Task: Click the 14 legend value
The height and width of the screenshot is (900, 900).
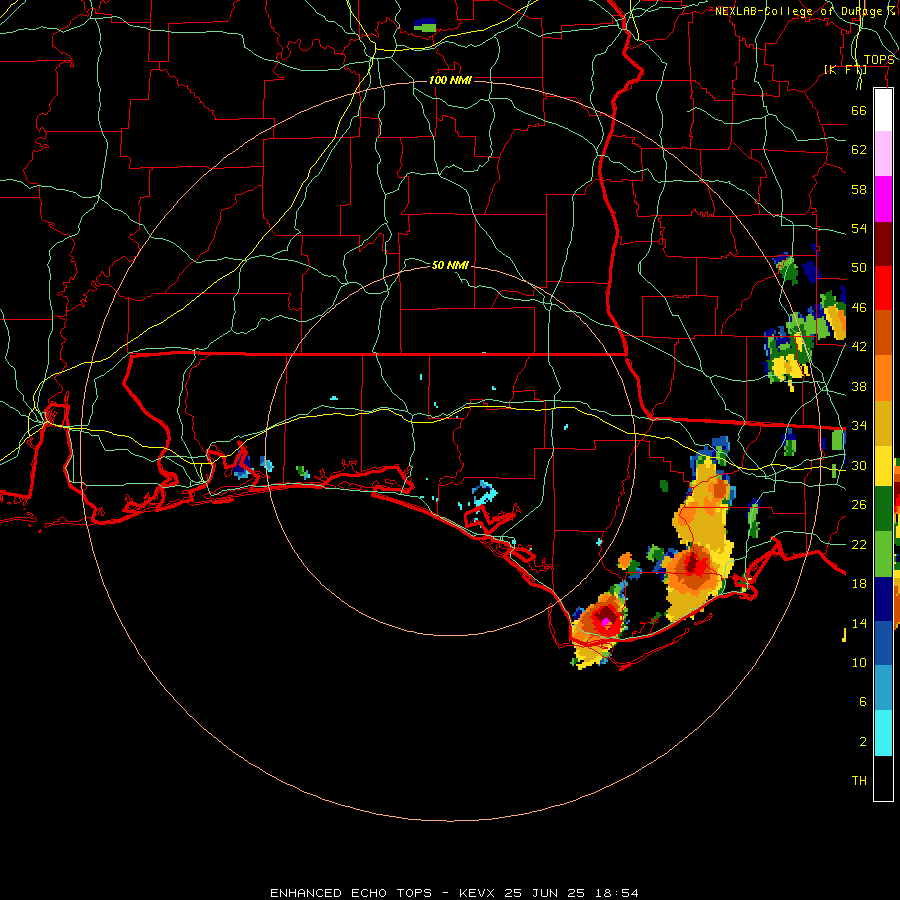Action: (x=859, y=623)
